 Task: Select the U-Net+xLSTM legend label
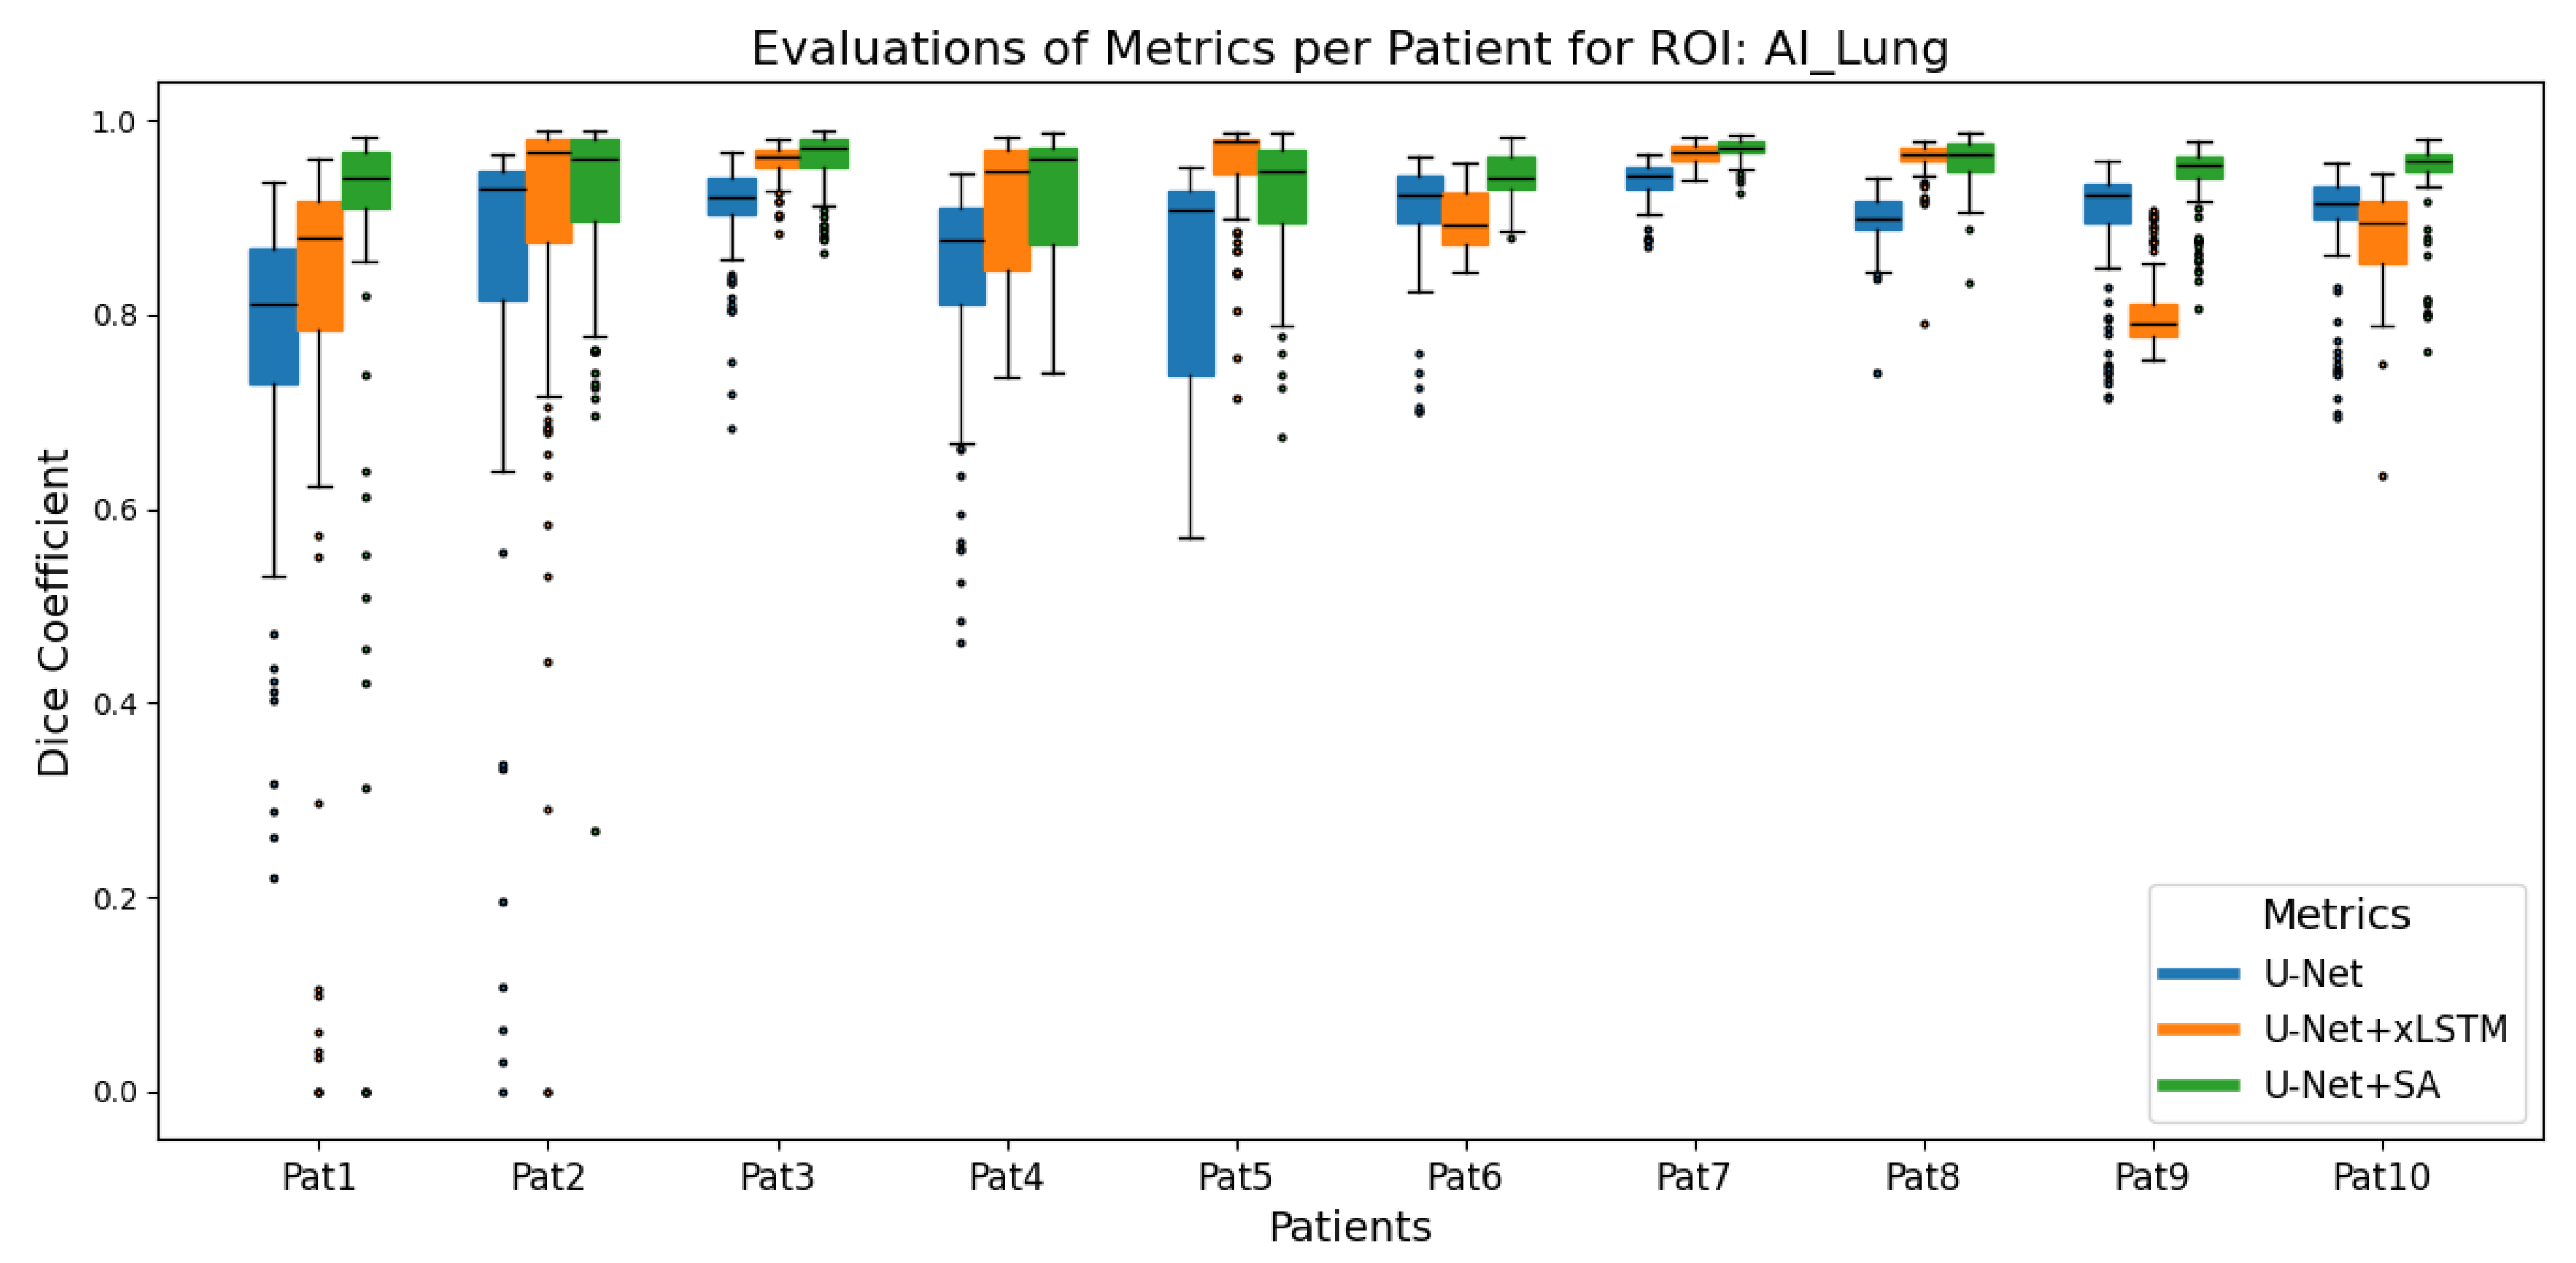(x=2386, y=1029)
